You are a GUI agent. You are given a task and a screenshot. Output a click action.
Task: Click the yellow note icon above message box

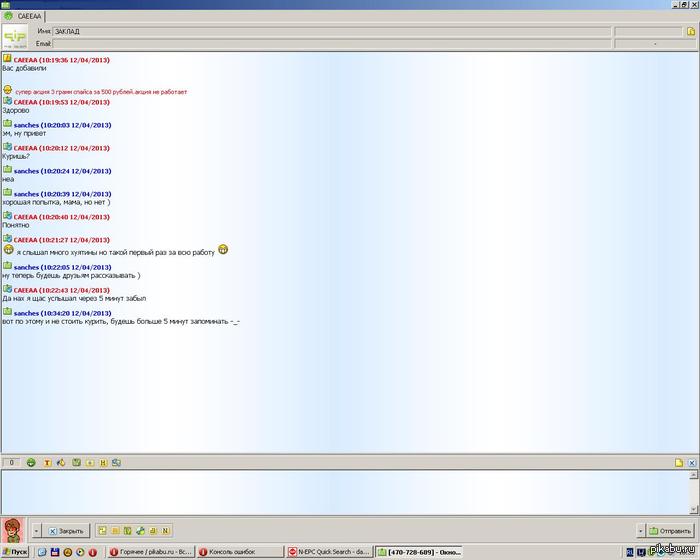click(678, 463)
